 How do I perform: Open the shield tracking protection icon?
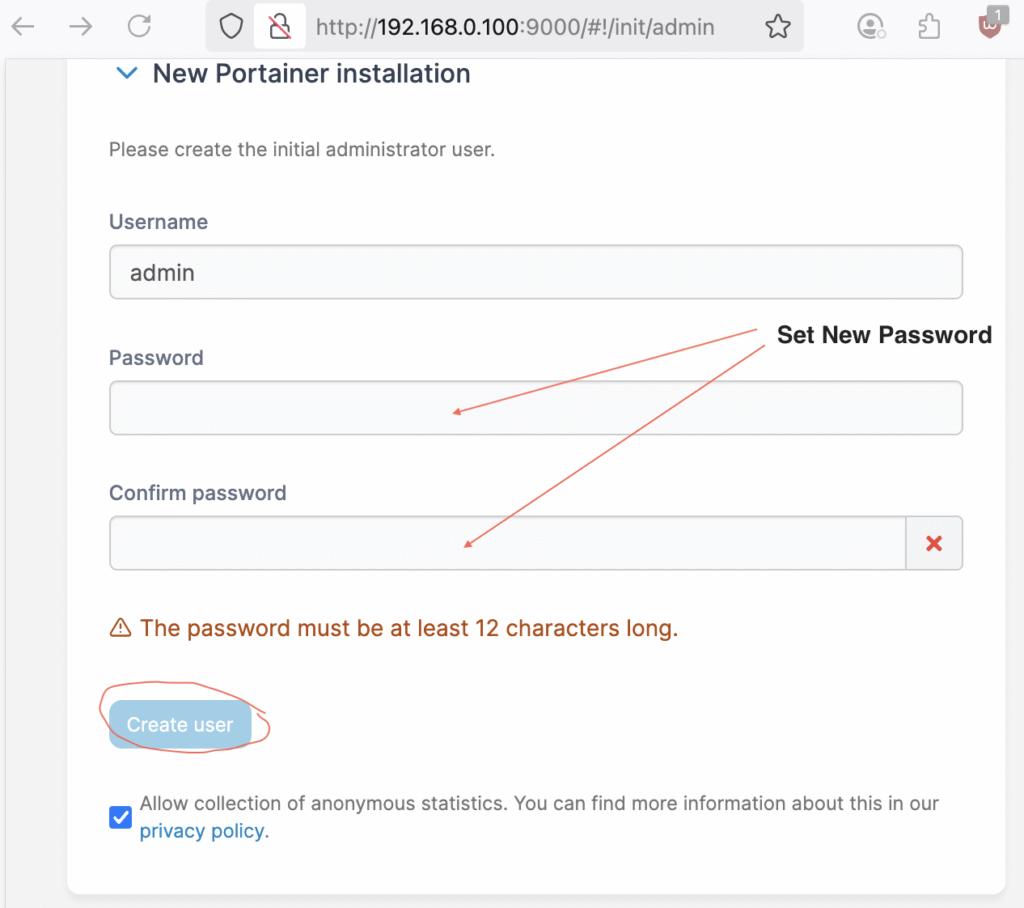tap(231, 27)
